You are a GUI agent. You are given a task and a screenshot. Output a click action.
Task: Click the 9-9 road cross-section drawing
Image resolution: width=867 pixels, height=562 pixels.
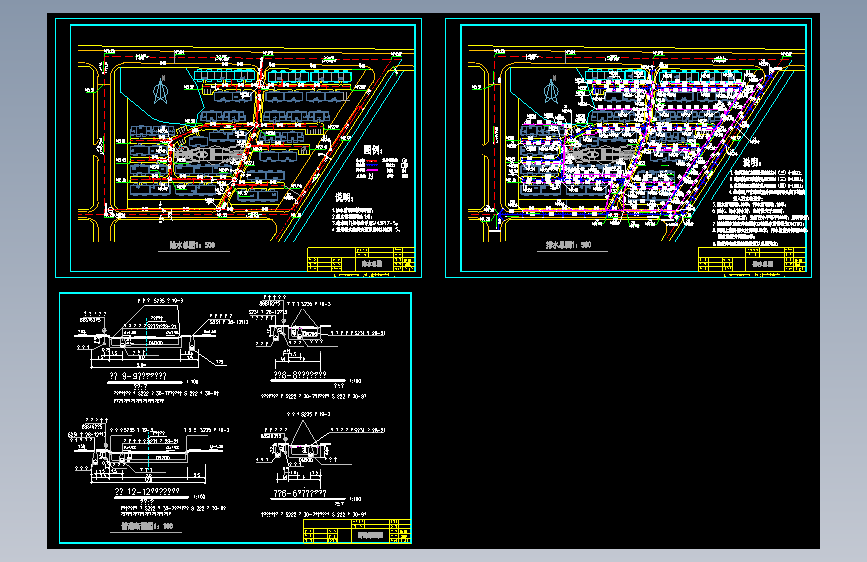click(x=159, y=335)
